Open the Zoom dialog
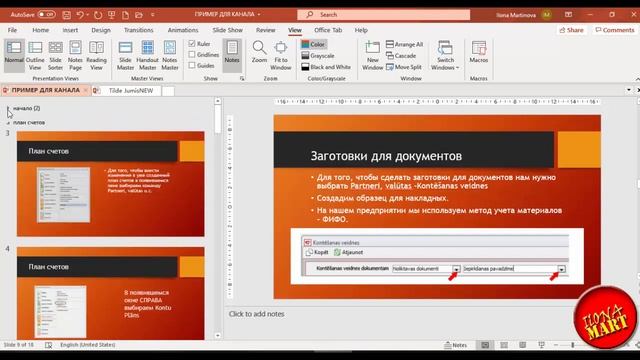This screenshot has width=640, height=360. pyautogui.click(x=259, y=52)
